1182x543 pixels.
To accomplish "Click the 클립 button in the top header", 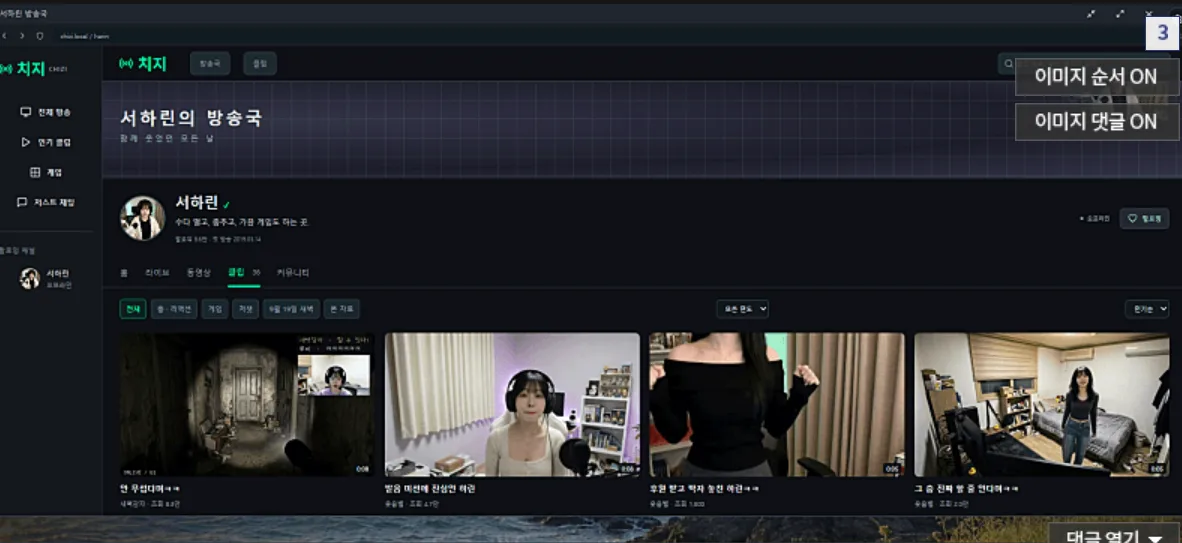I will (x=260, y=64).
